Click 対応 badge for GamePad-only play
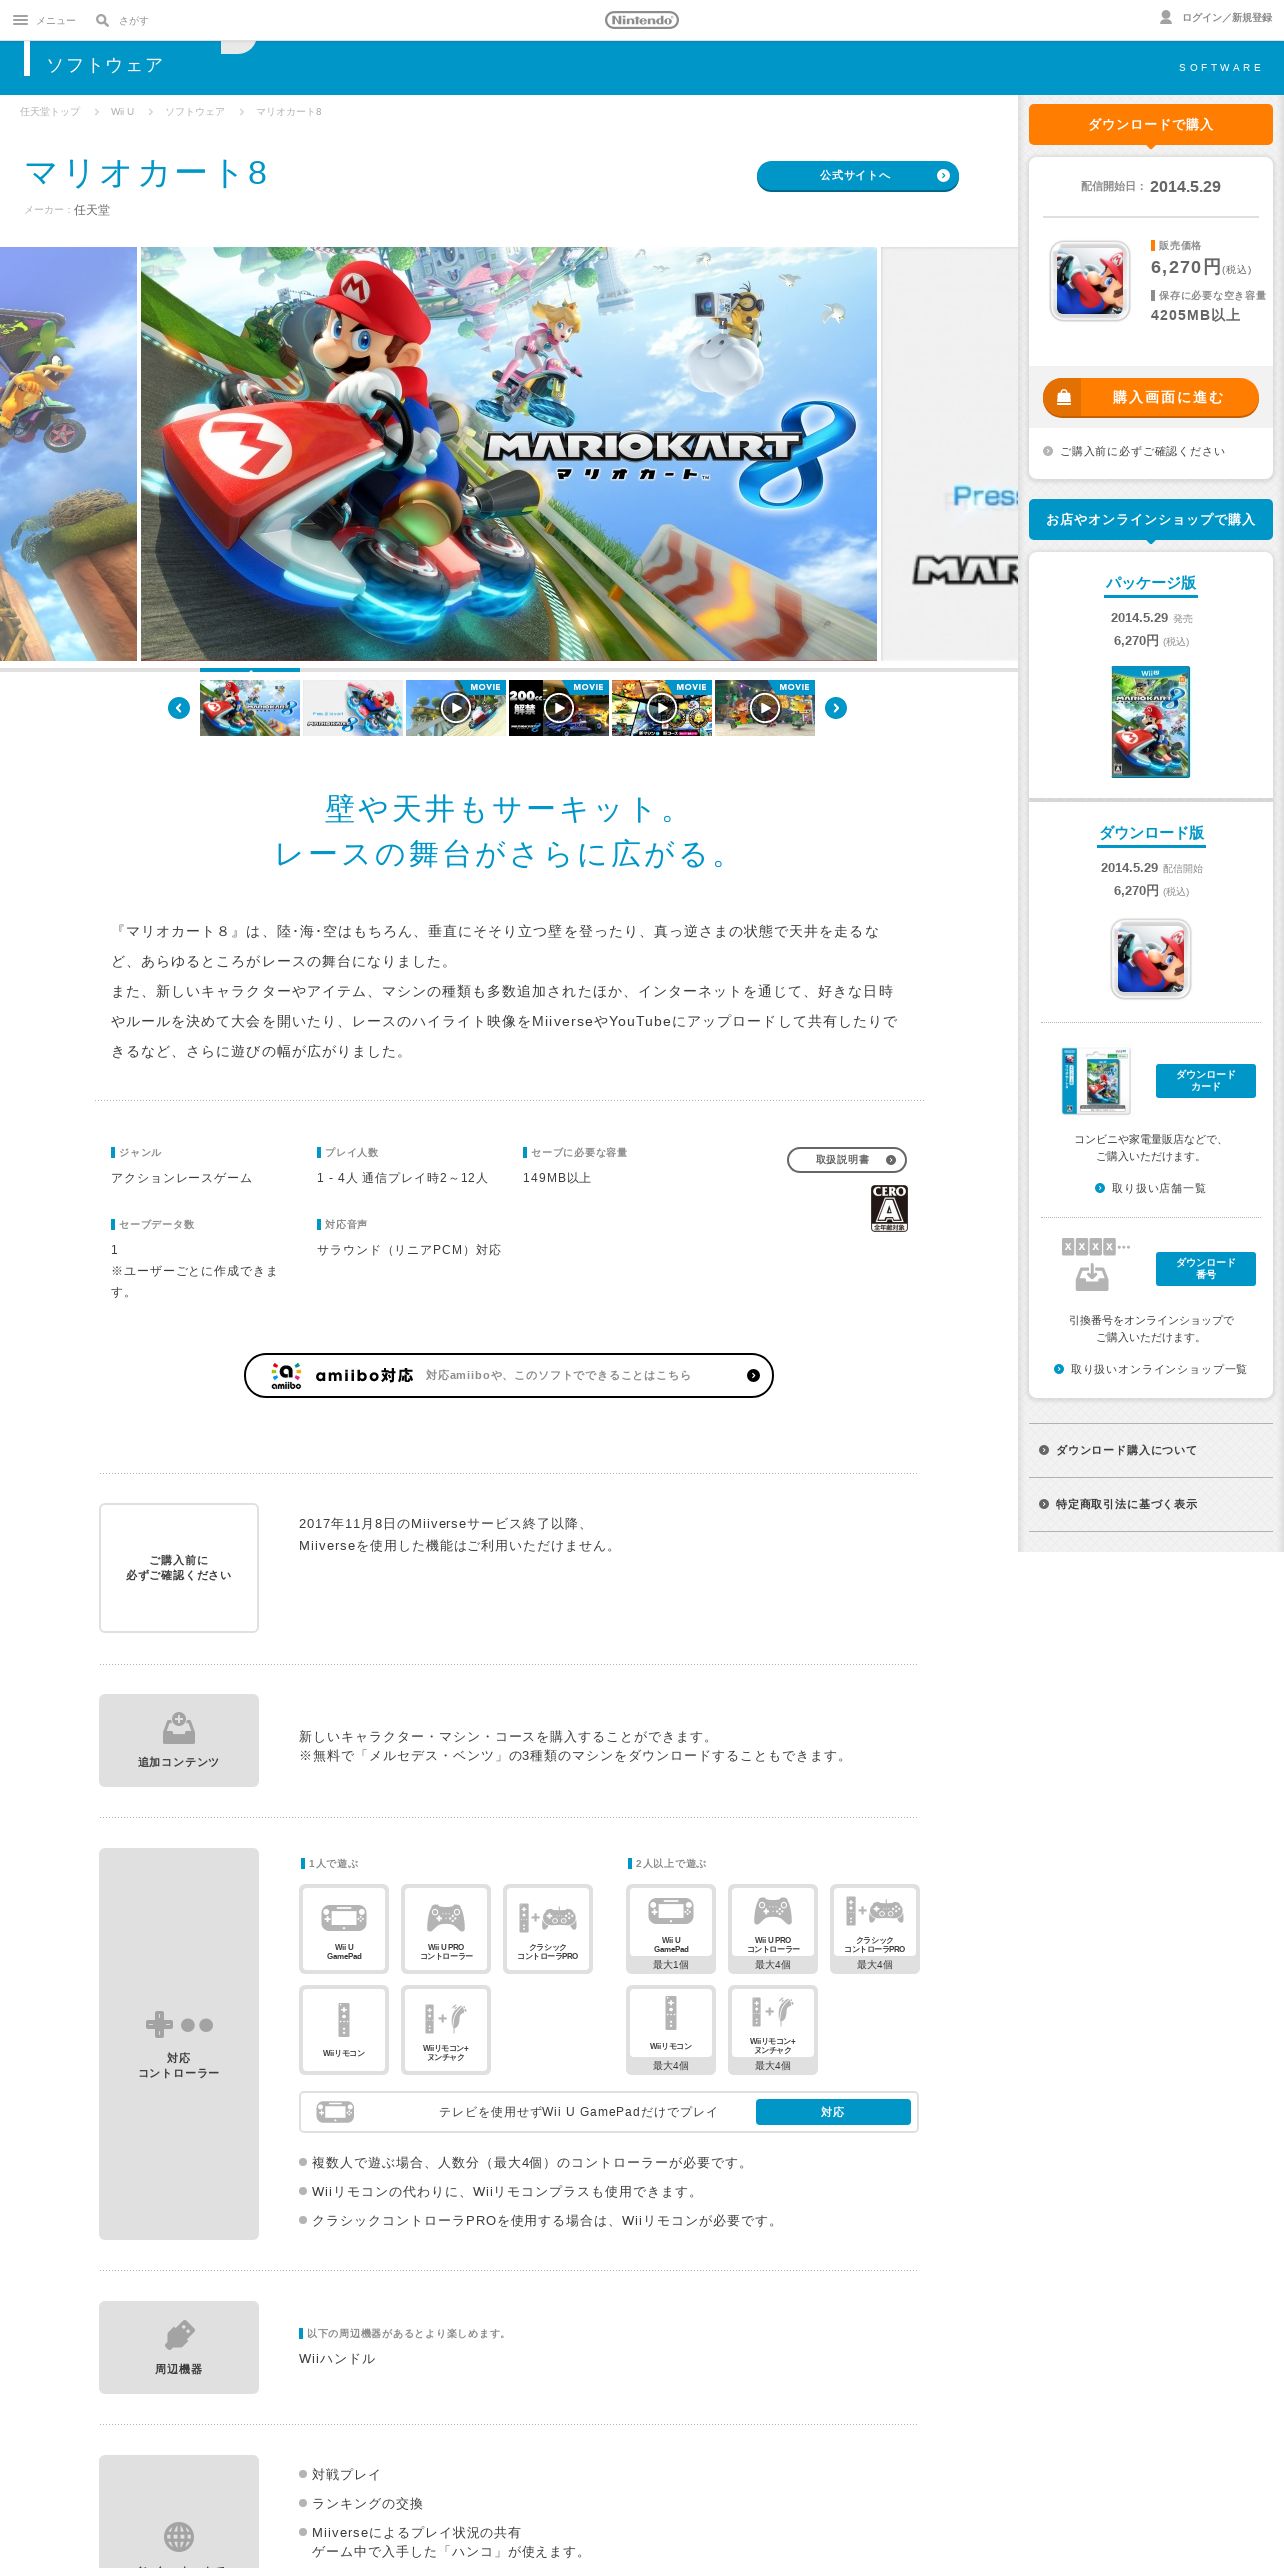The height and width of the screenshot is (2568, 1284). coord(833,2112)
